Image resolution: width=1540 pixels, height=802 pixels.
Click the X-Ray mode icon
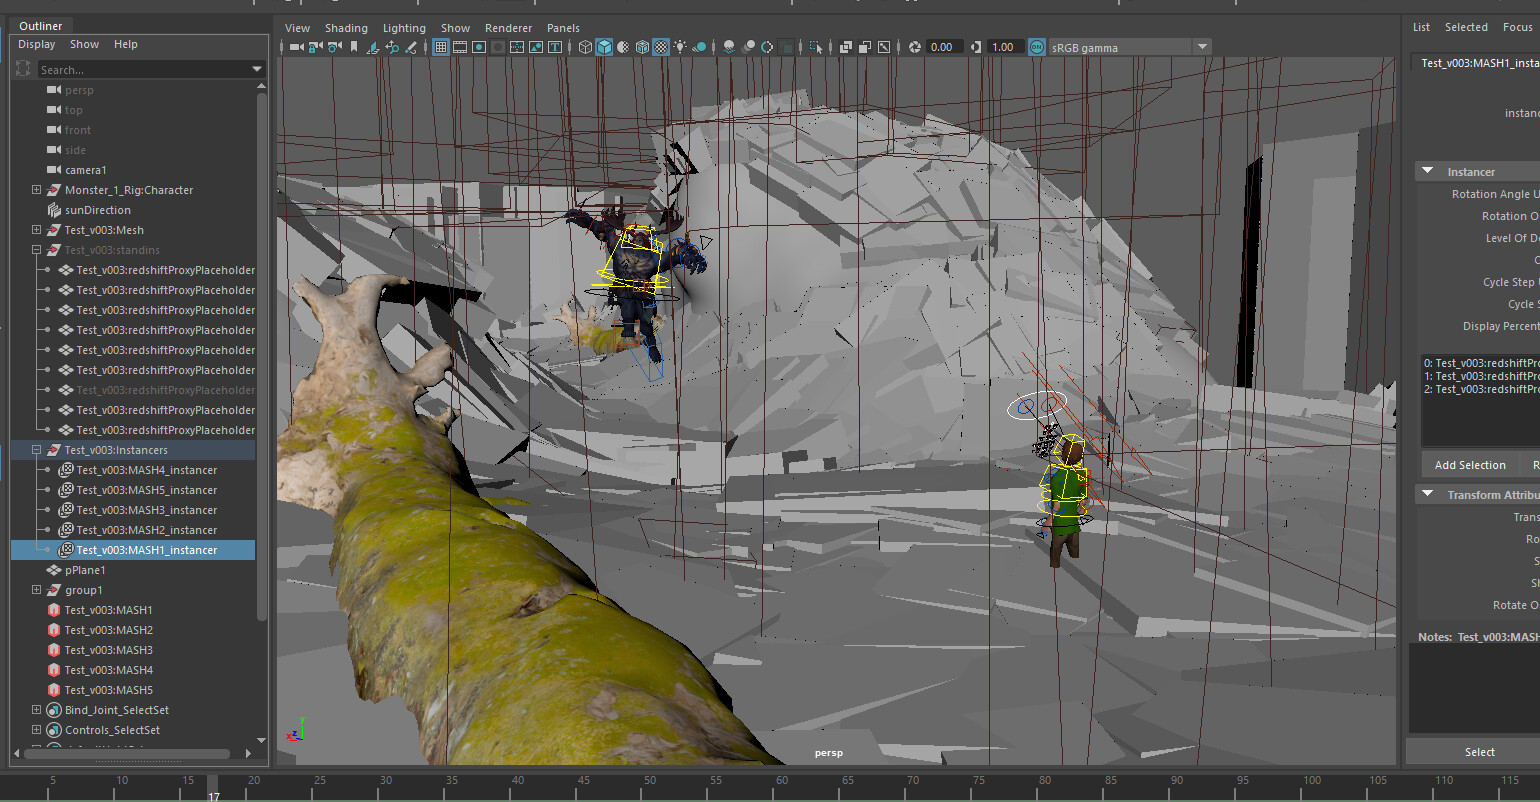tap(845, 47)
